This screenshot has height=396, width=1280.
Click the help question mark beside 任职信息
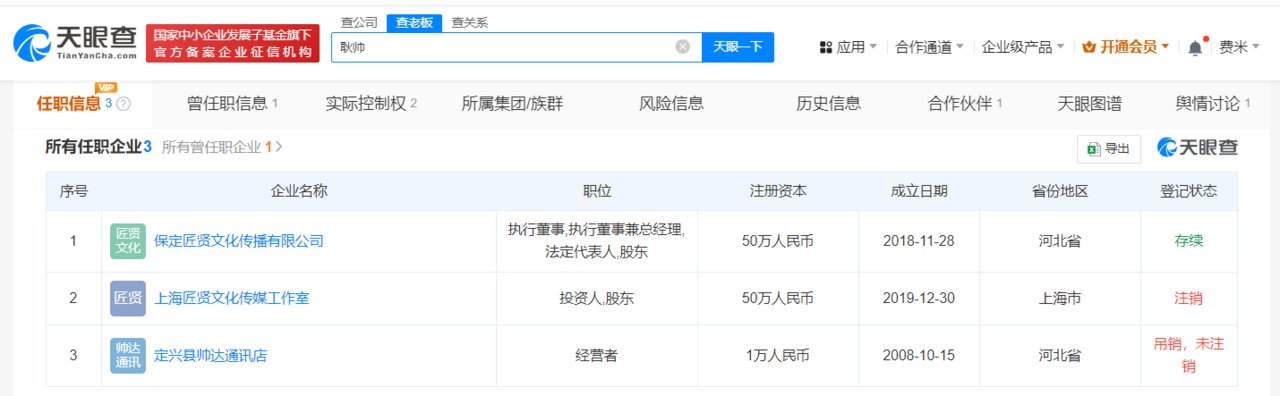[123, 104]
